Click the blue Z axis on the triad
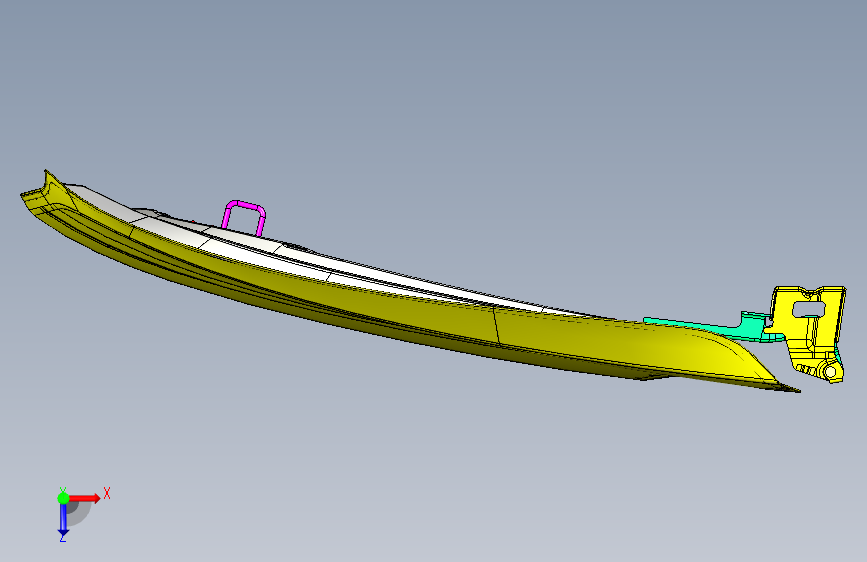This screenshot has width=867, height=562. [x=63, y=520]
